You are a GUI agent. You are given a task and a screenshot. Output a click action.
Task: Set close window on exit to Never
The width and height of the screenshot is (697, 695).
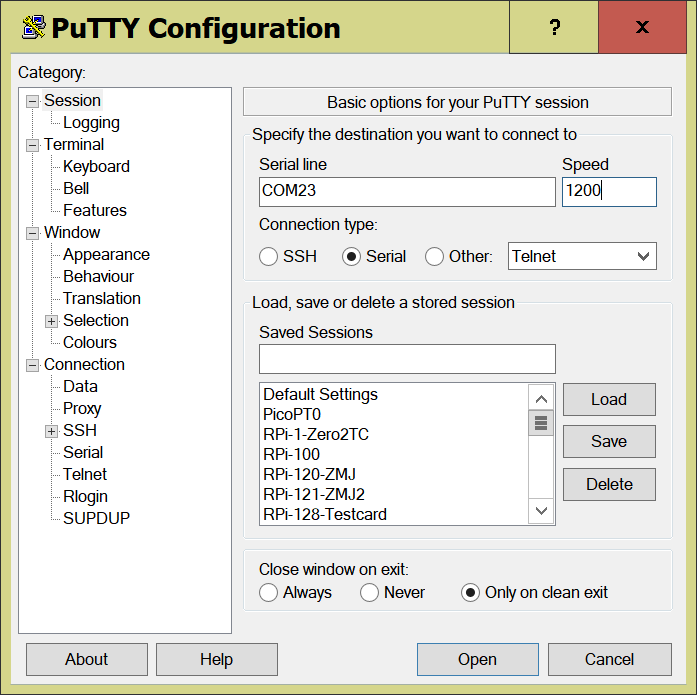click(370, 593)
